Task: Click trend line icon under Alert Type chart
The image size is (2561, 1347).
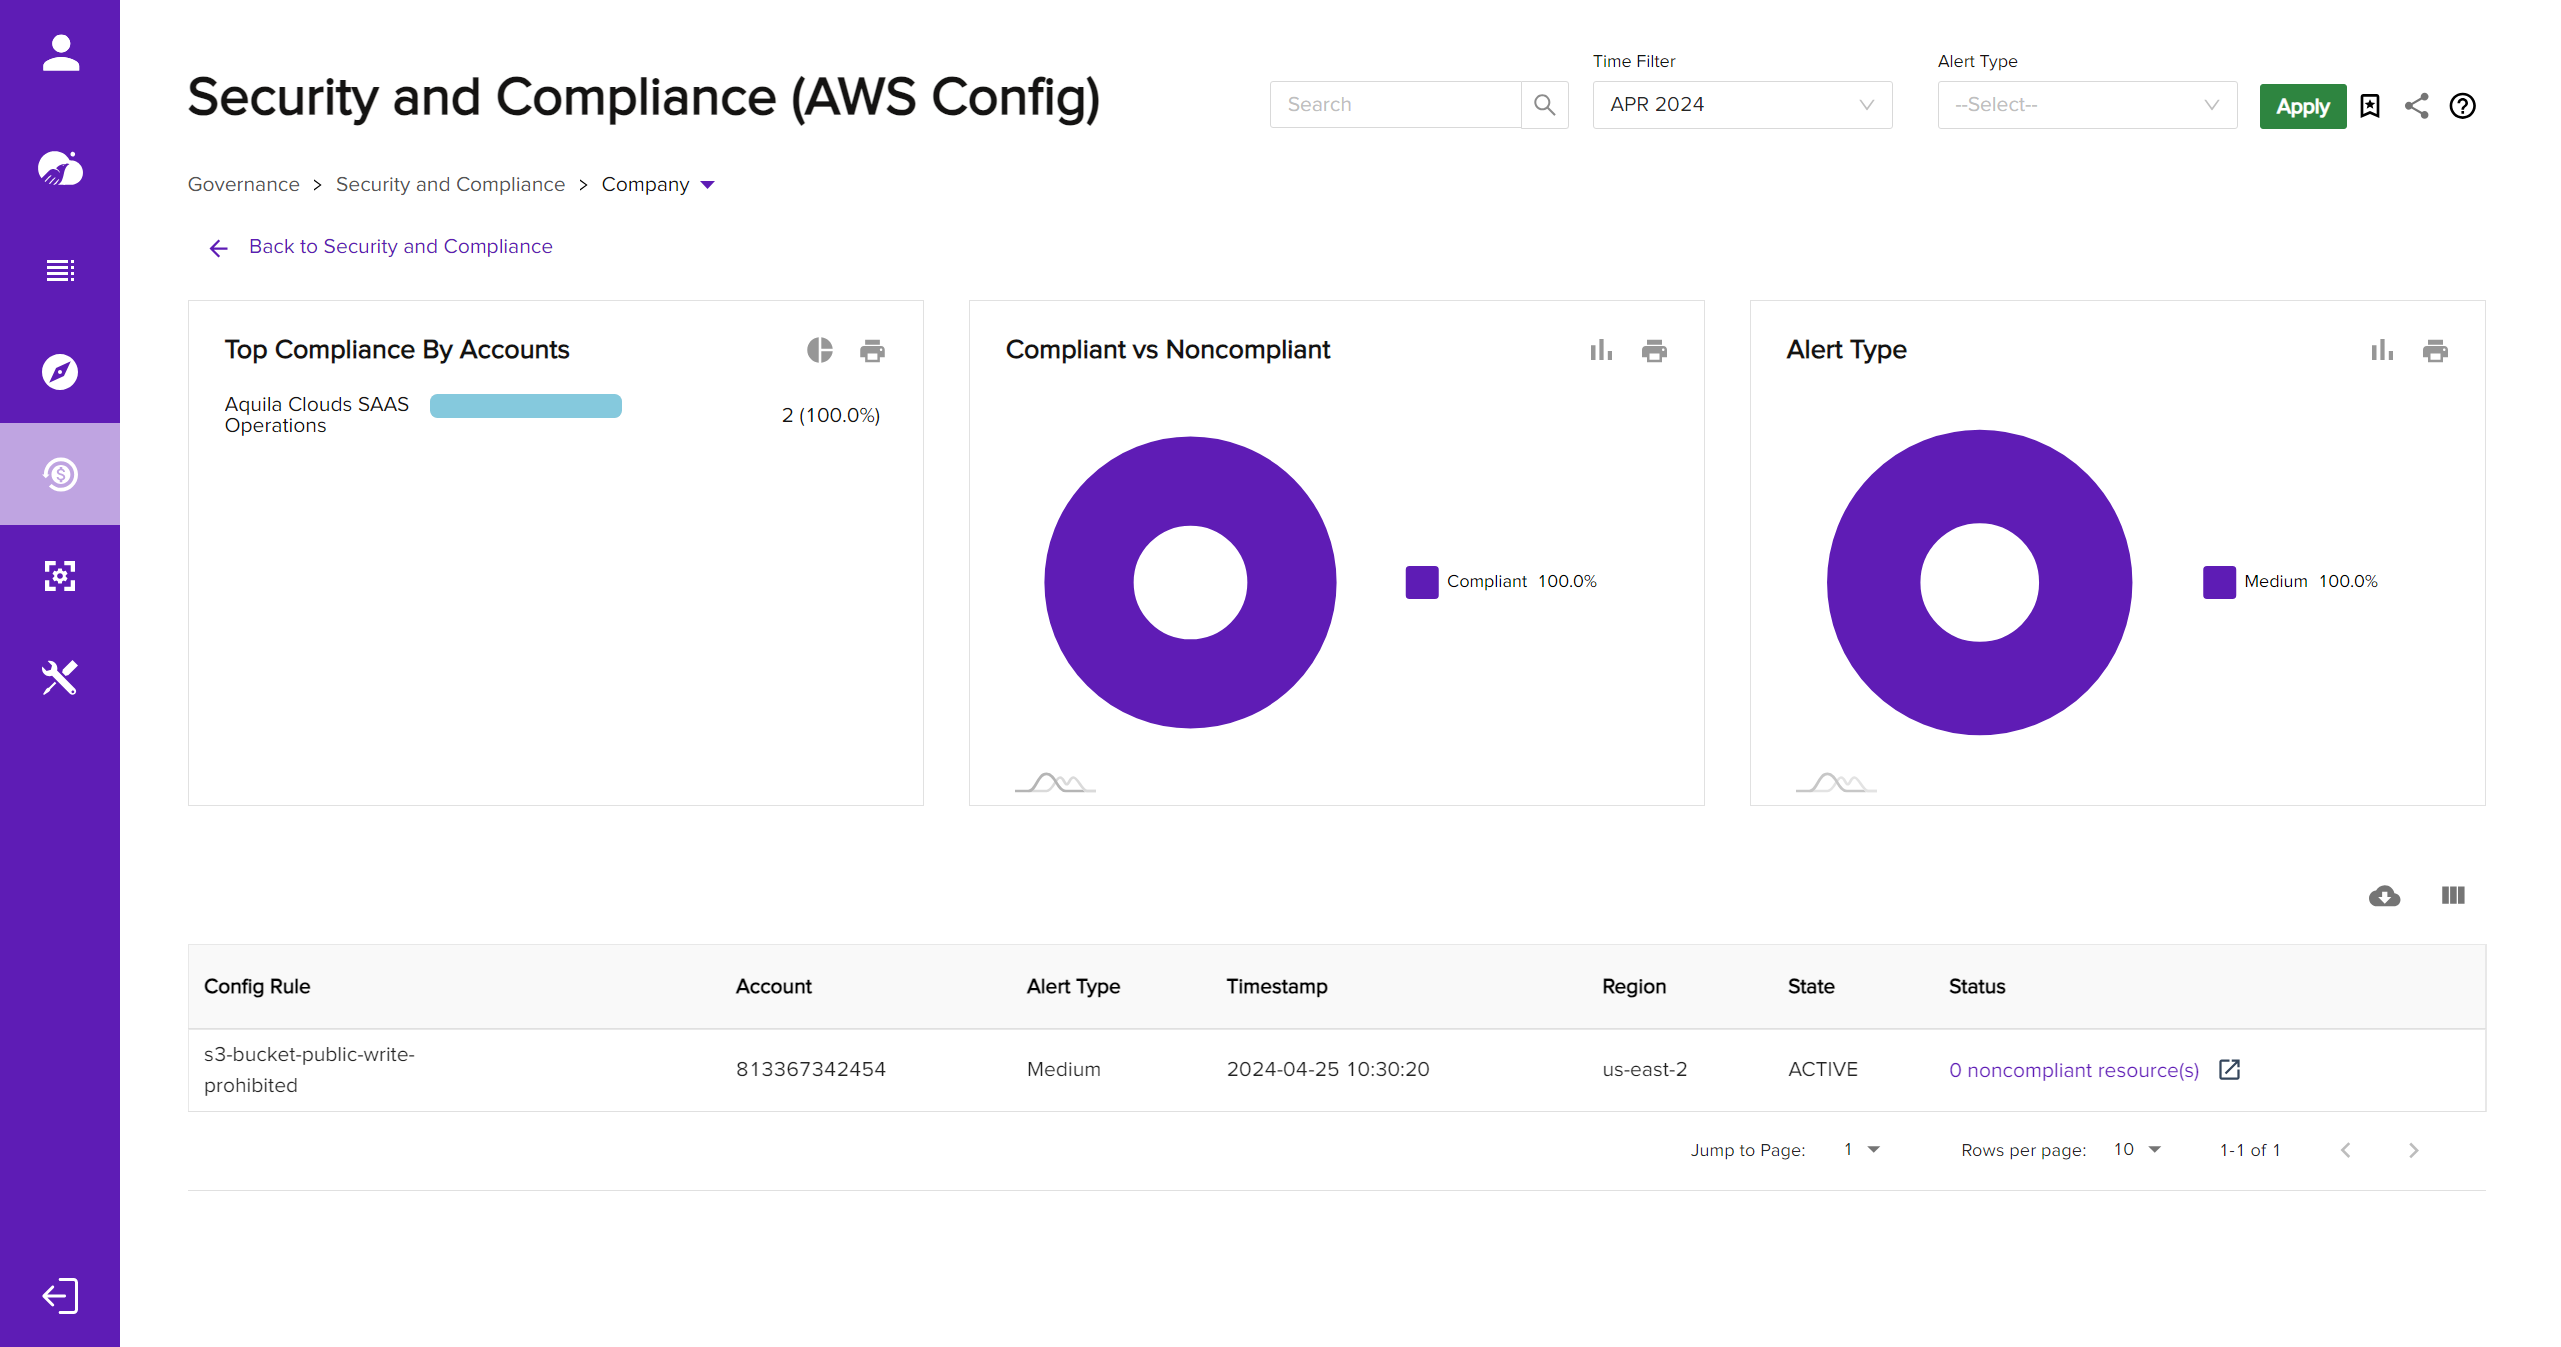Action: pyautogui.click(x=1836, y=782)
